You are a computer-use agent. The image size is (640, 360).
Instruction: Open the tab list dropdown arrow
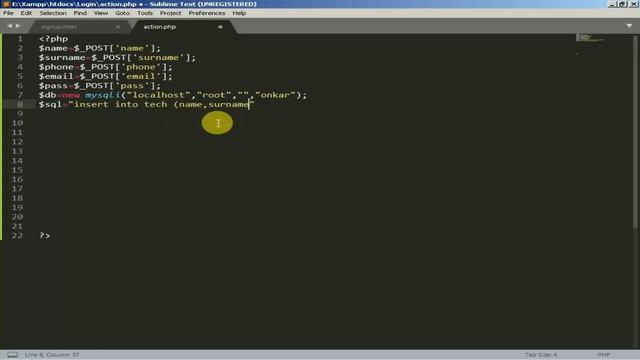tap(629, 26)
